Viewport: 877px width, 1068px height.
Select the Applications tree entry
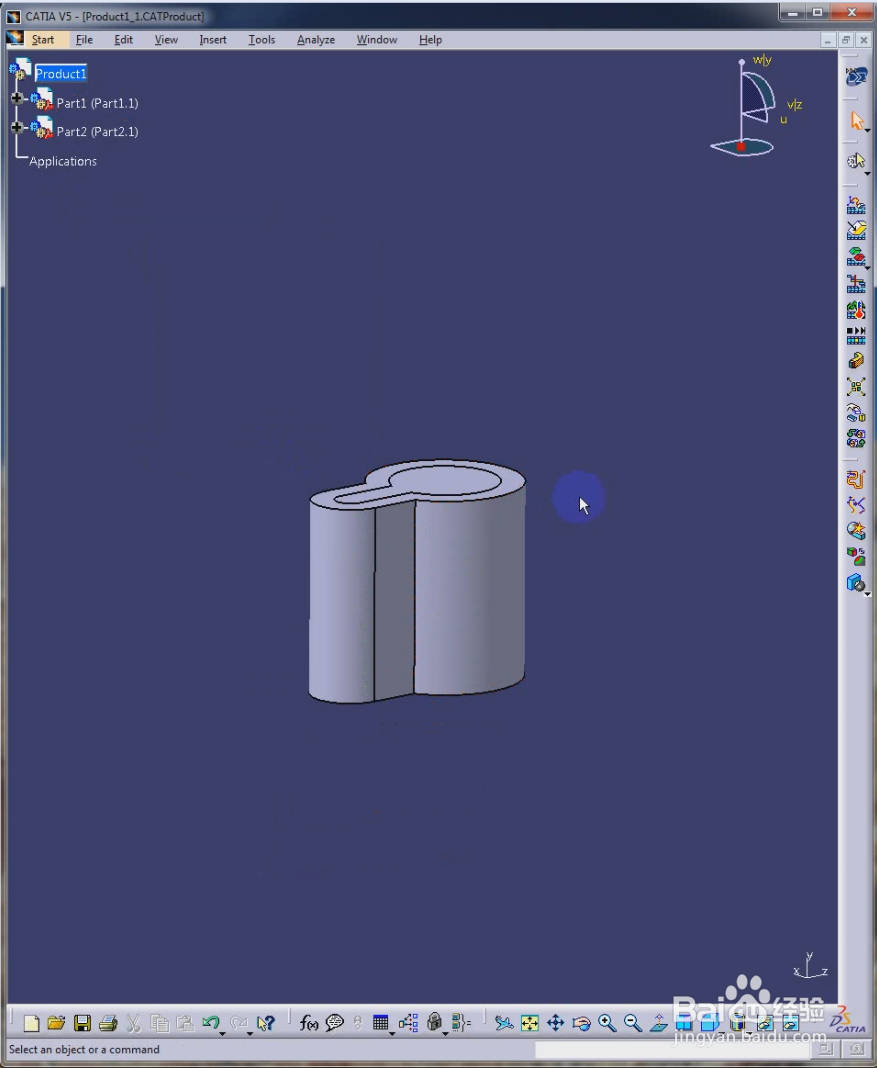click(x=63, y=161)
